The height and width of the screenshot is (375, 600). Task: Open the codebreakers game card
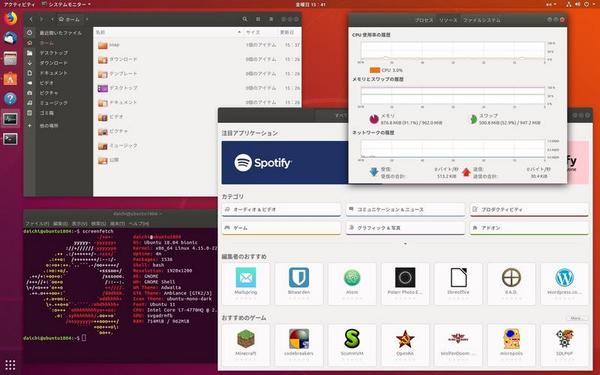tap(299, 345)
